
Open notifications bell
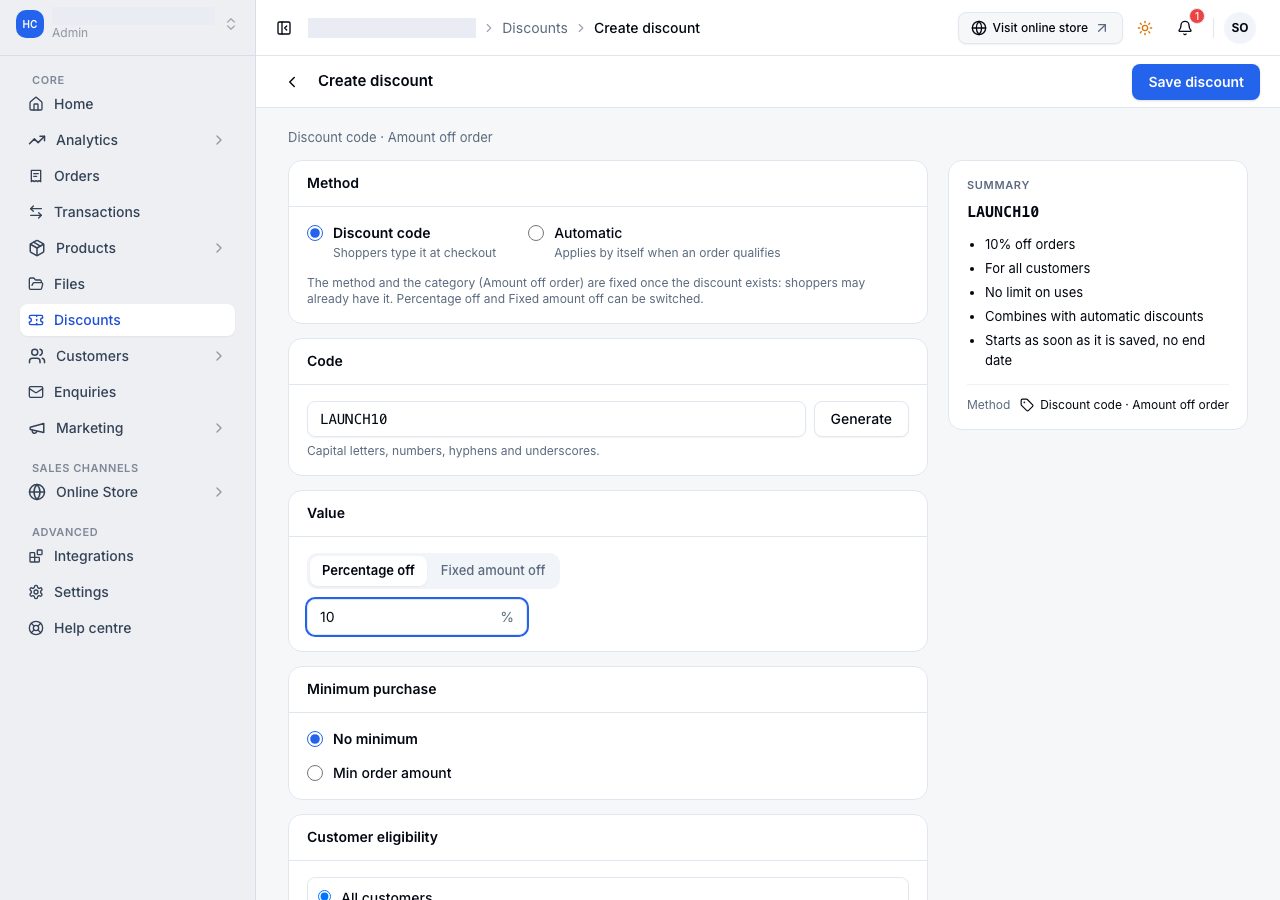point(1185,28)
